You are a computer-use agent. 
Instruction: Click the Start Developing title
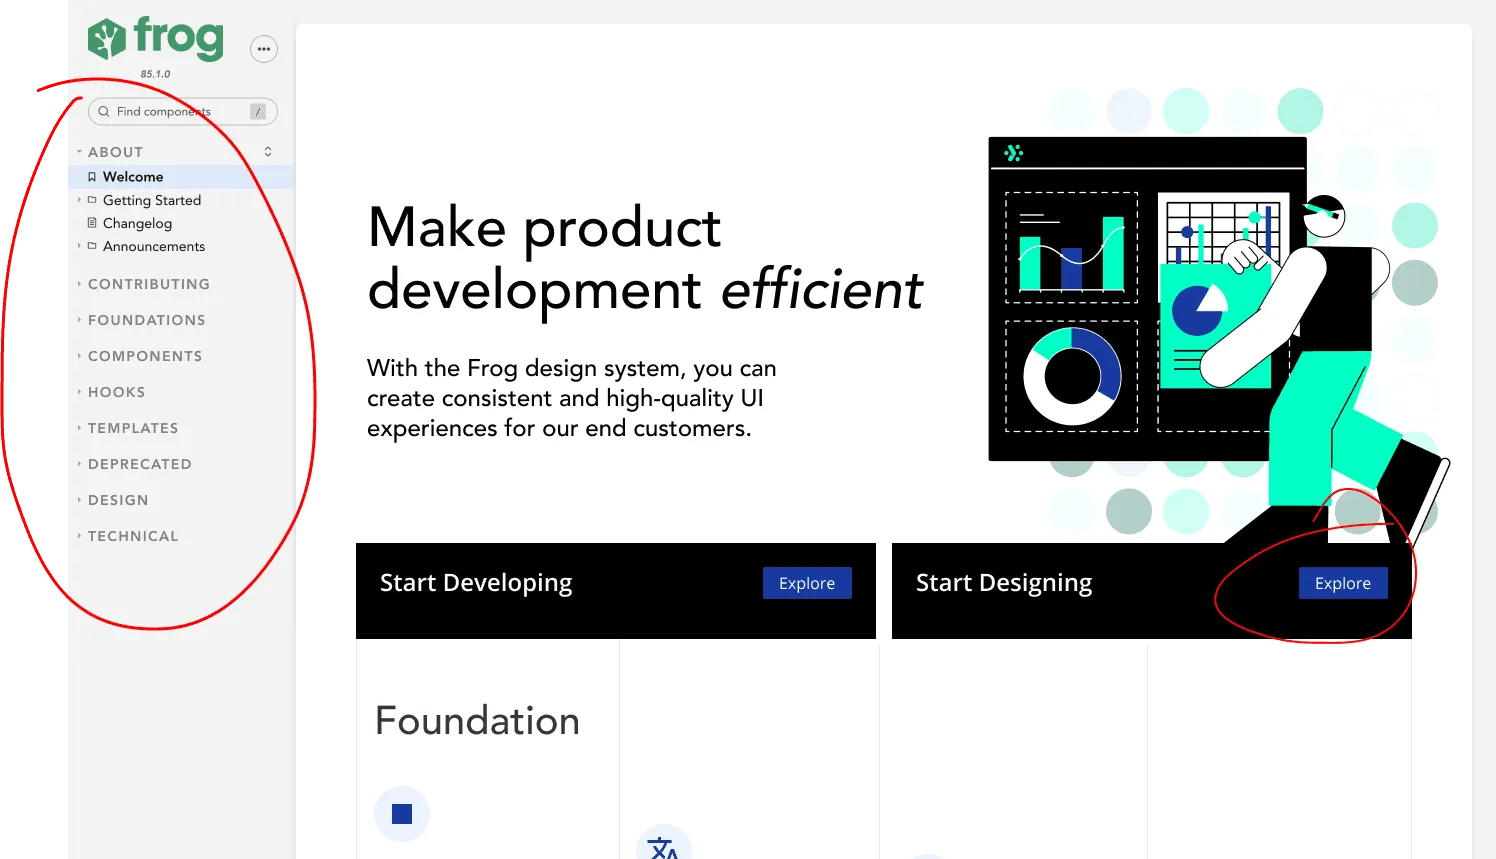(476, 583)
